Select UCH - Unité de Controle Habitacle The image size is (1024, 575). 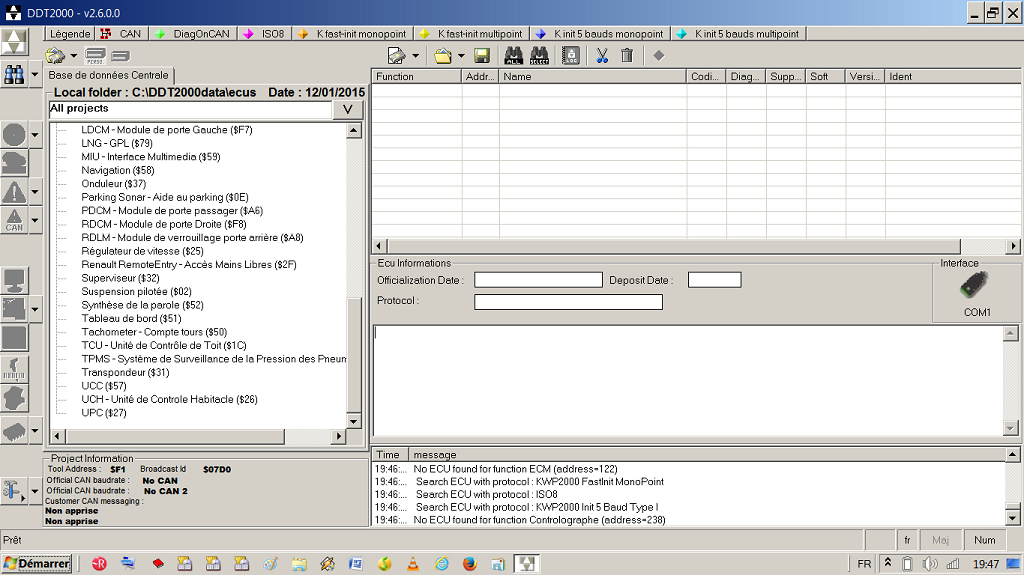click(169, 399)
